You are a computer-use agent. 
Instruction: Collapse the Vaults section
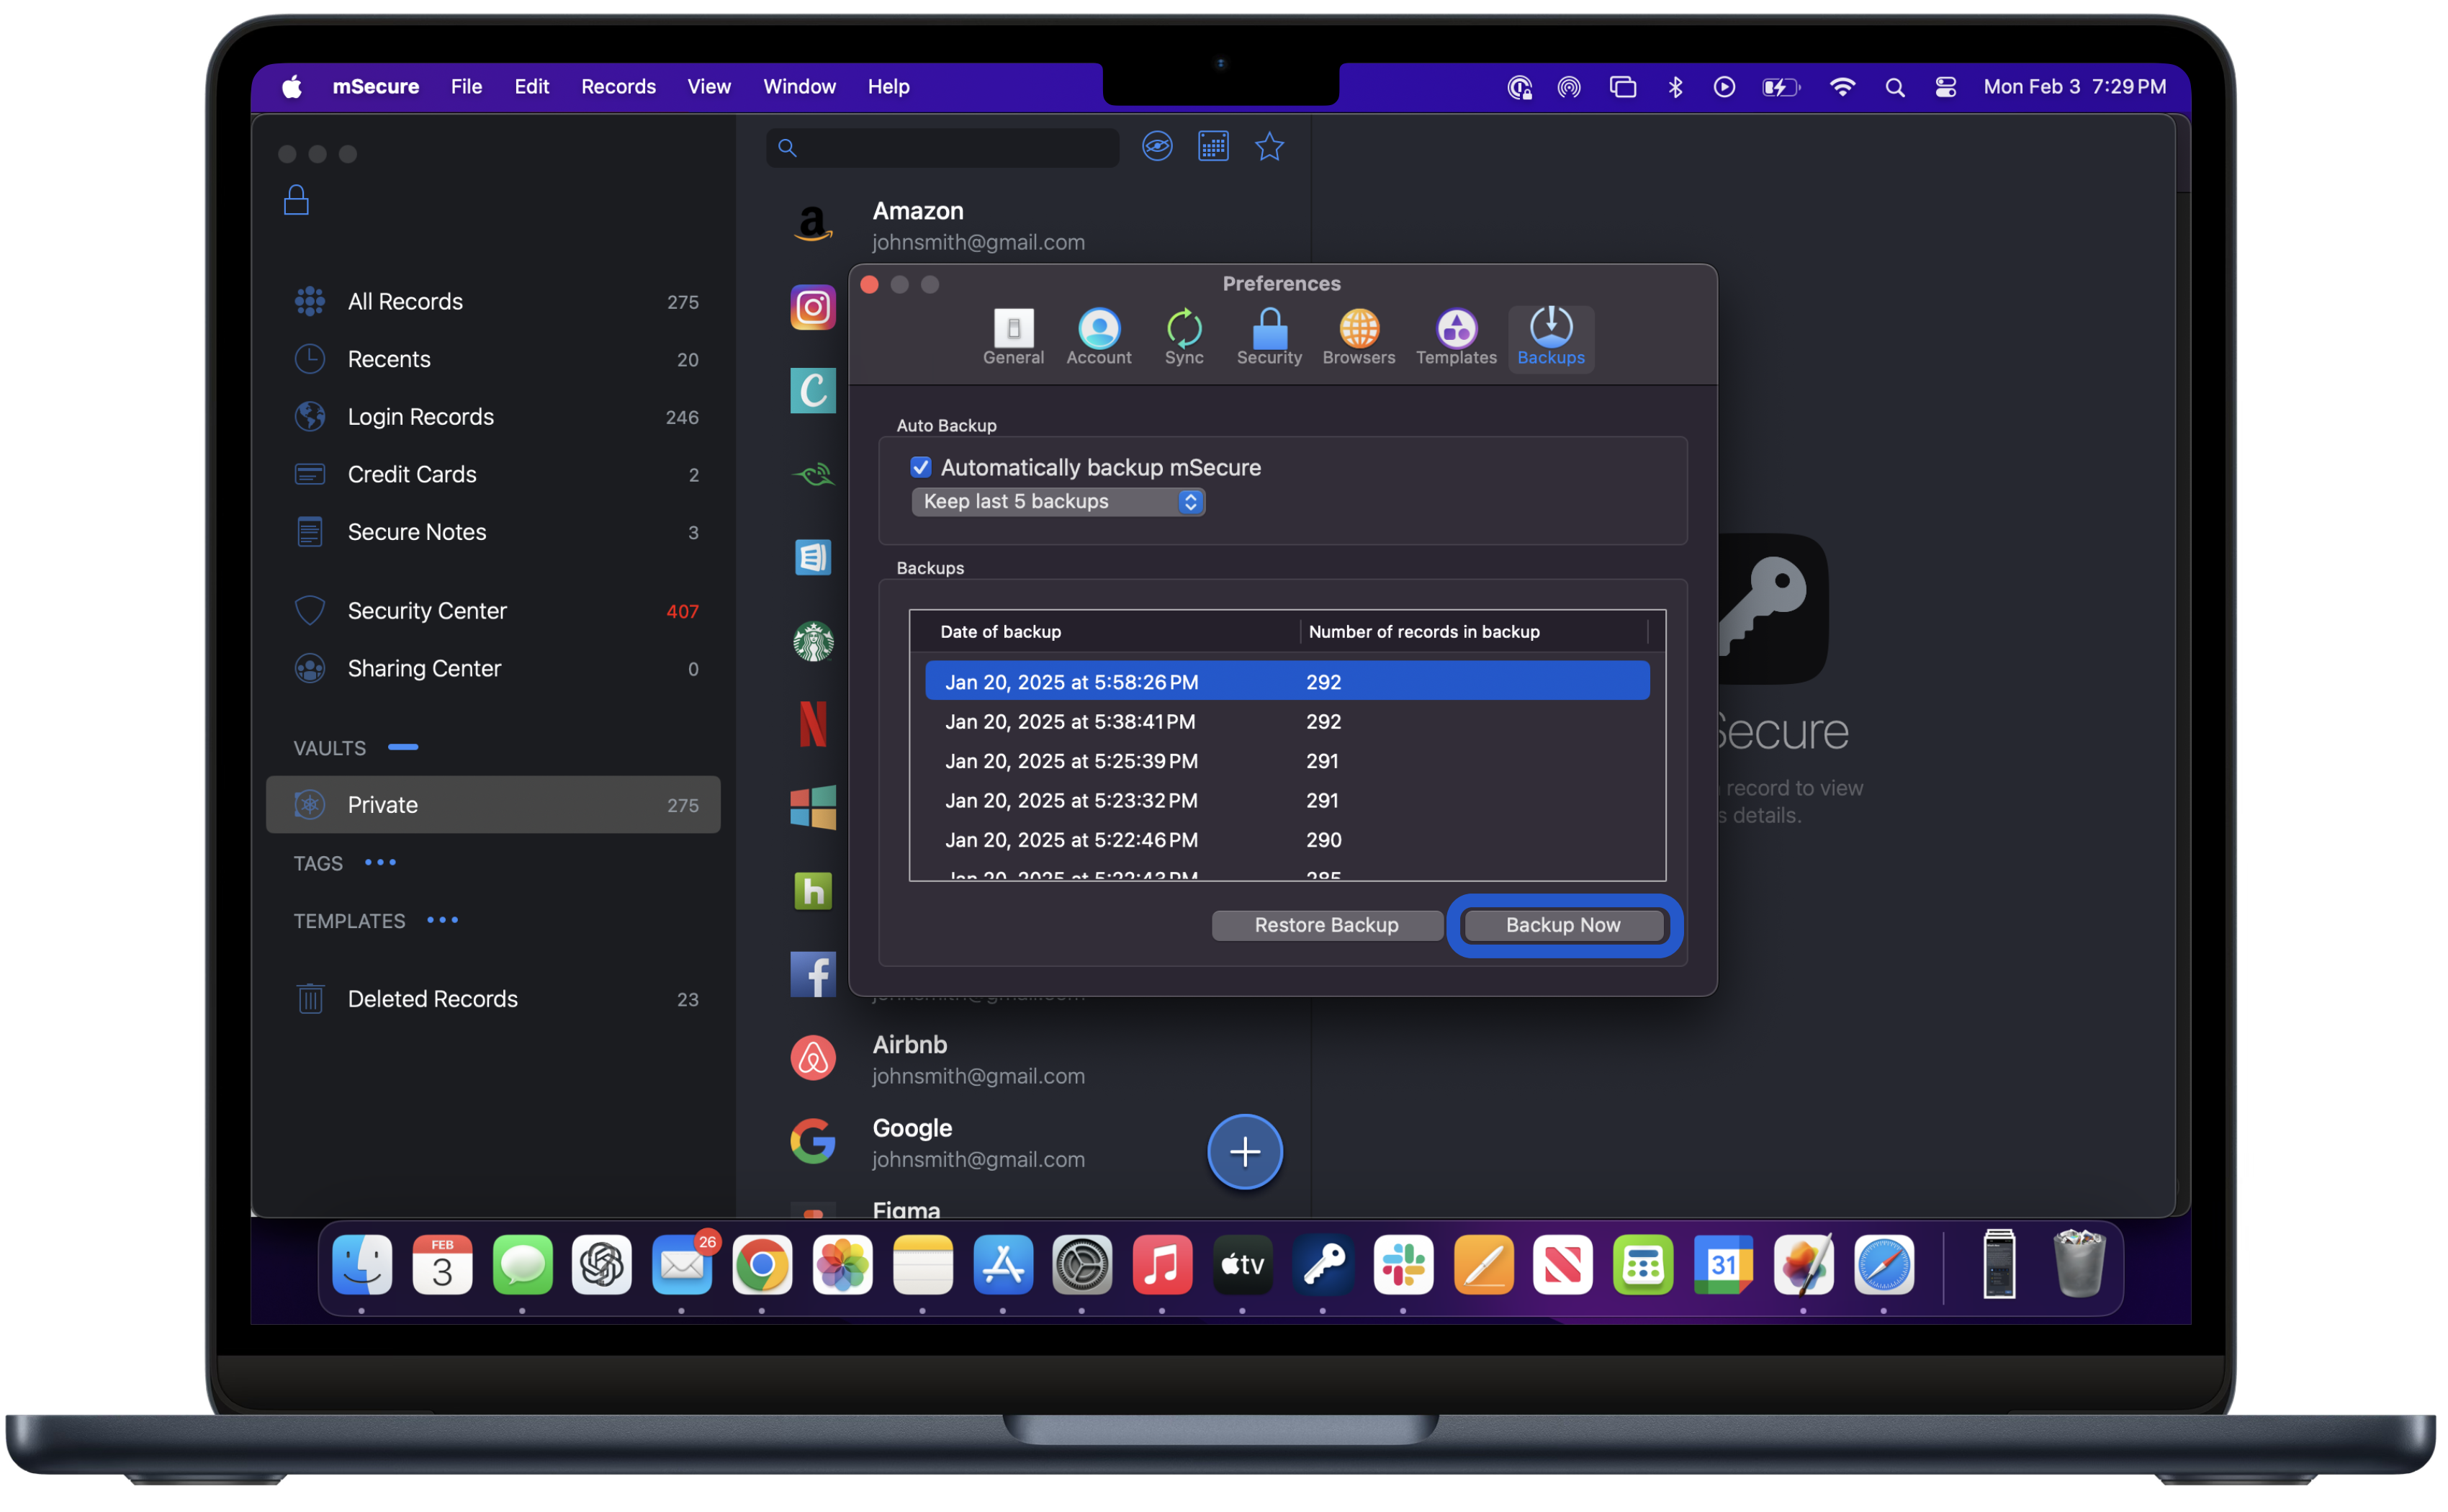pyautogui.click(x=403, y=747)
